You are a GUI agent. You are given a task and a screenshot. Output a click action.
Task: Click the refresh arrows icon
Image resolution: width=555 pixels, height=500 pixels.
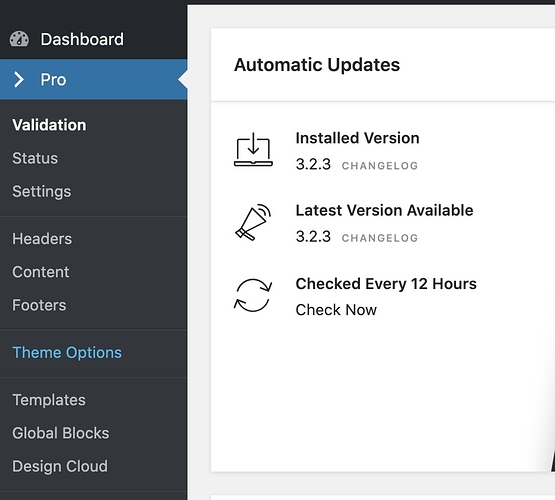(x=253, y=295)
